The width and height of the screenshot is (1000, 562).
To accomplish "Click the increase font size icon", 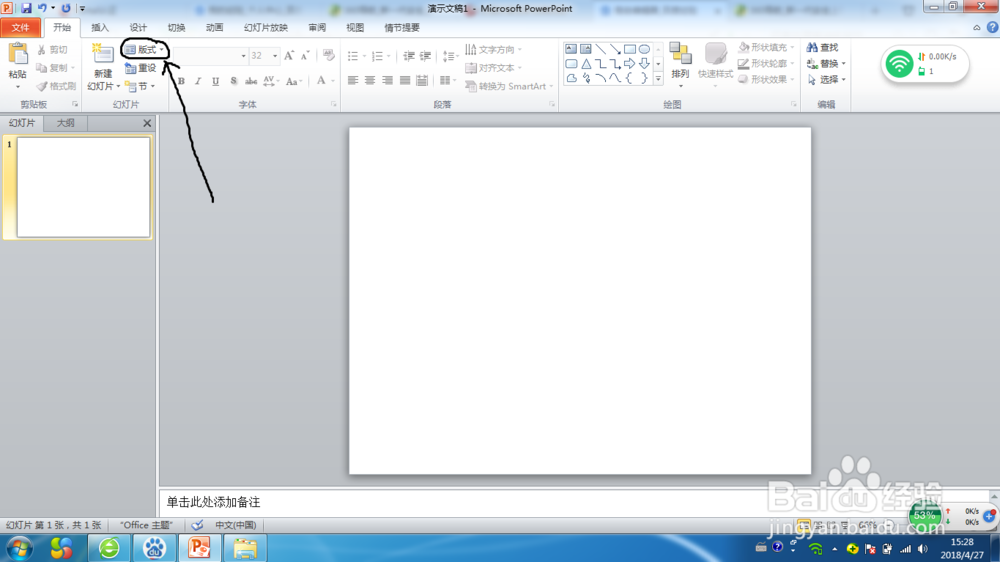I will 289,56.
